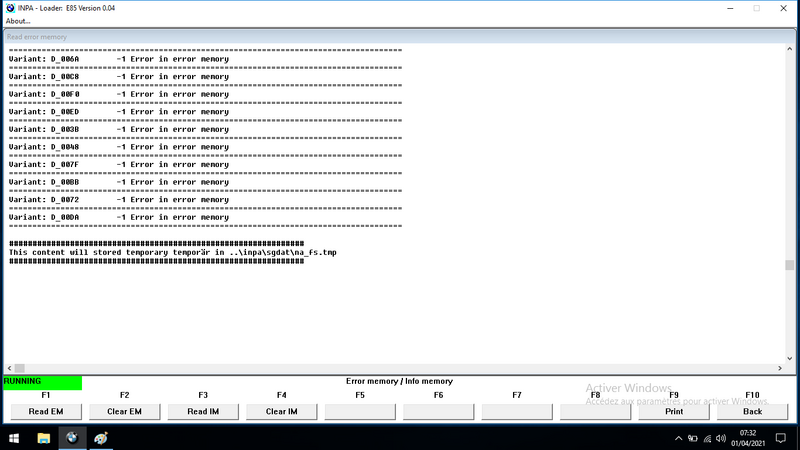Screen dimensions: 800x450
Task: Click the BMW INPA taskbar icon
Action: (72, 438)
